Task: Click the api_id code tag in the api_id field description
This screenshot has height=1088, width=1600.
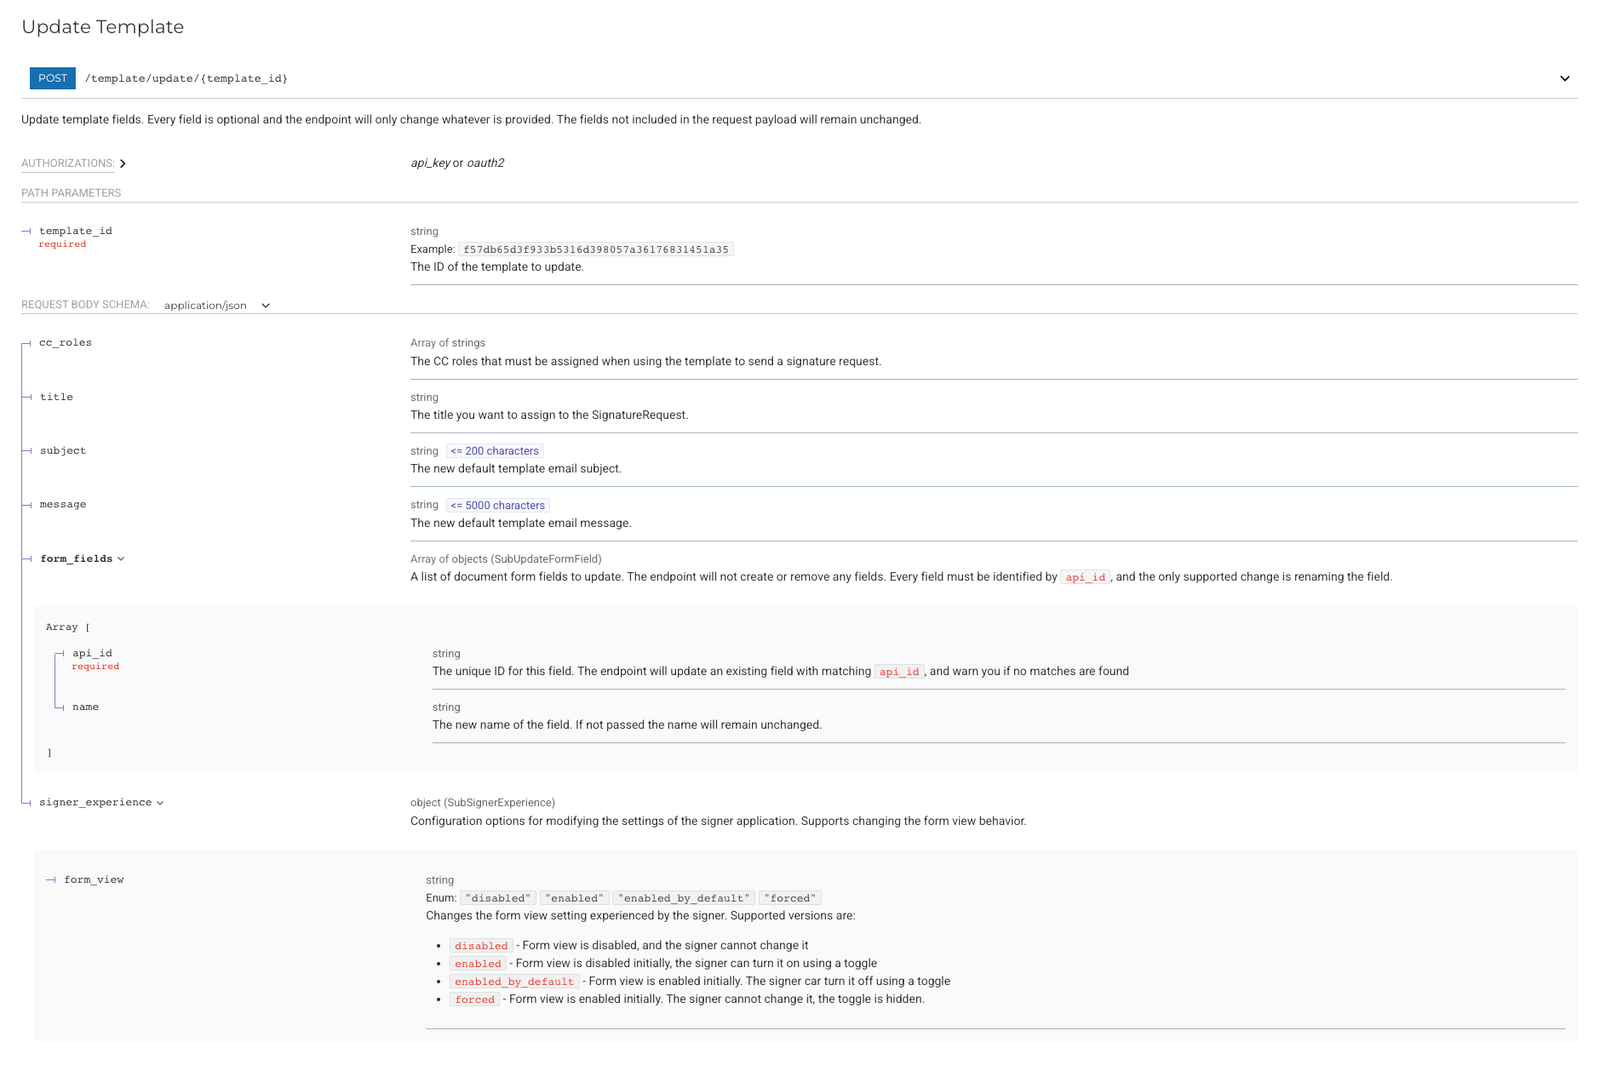Action: [898, 671]
